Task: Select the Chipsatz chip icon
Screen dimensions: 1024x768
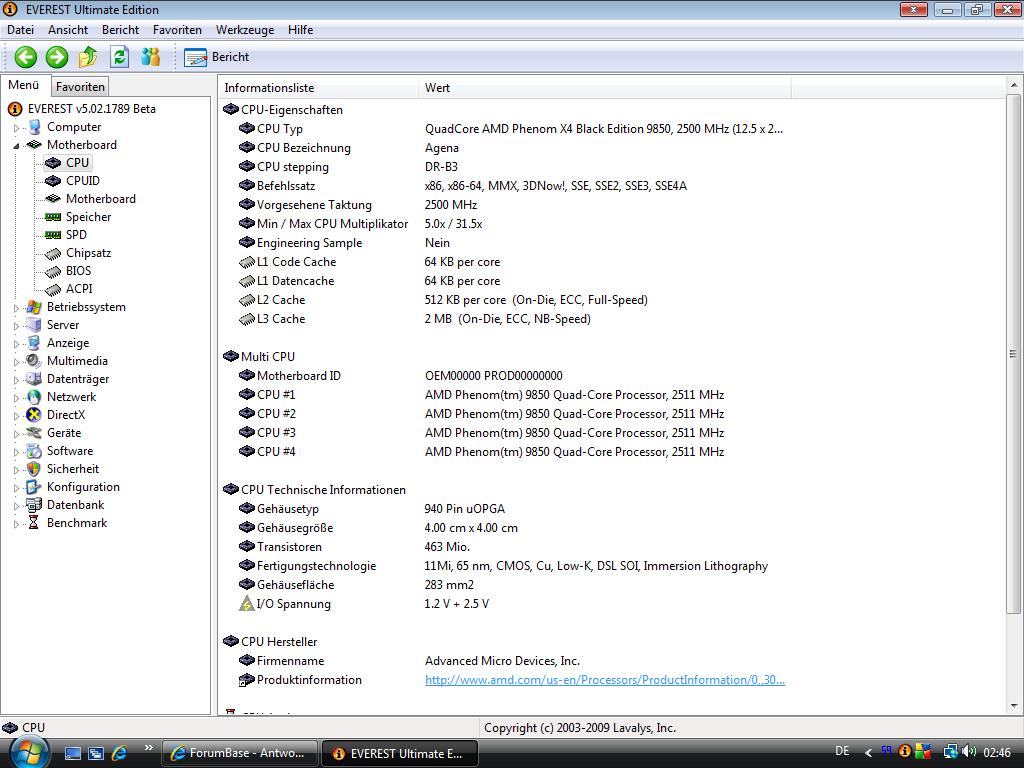Action: point(53,253)
